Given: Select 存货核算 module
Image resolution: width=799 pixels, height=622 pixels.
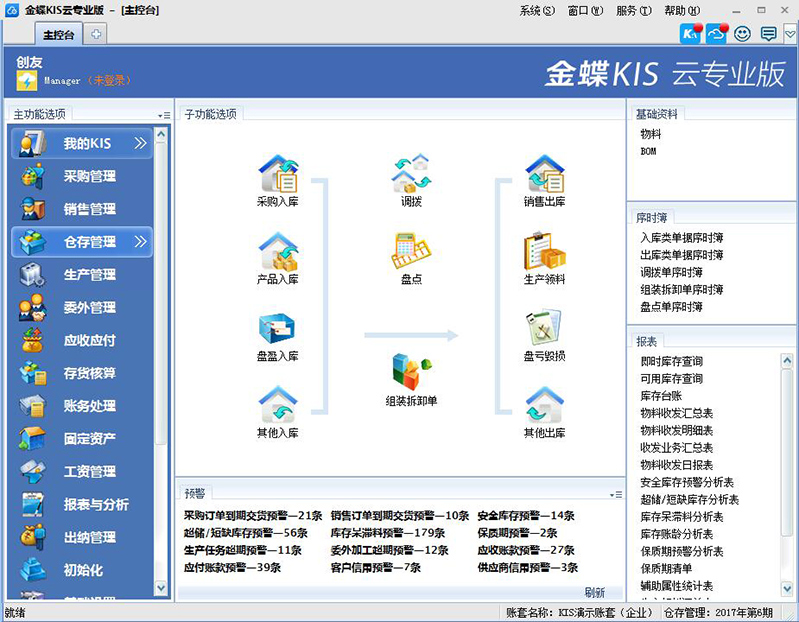Looking at the screenshot, I should (x=82, y=373).
